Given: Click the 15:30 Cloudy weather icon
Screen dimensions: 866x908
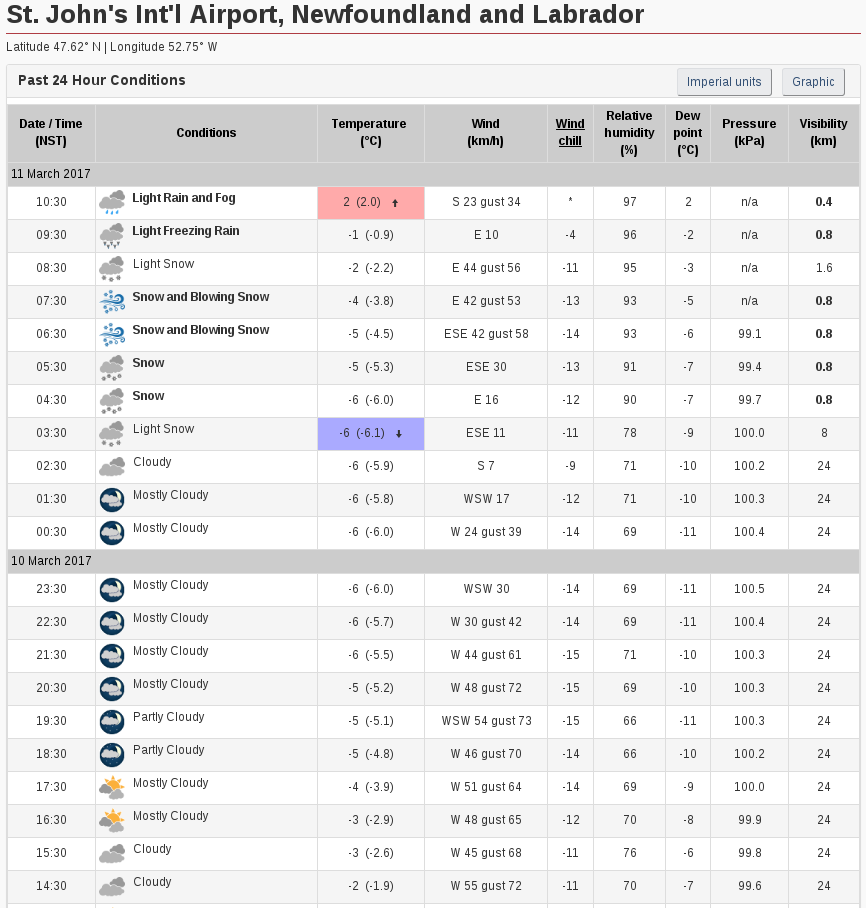Looking at the screenshot, I should 112,854.
